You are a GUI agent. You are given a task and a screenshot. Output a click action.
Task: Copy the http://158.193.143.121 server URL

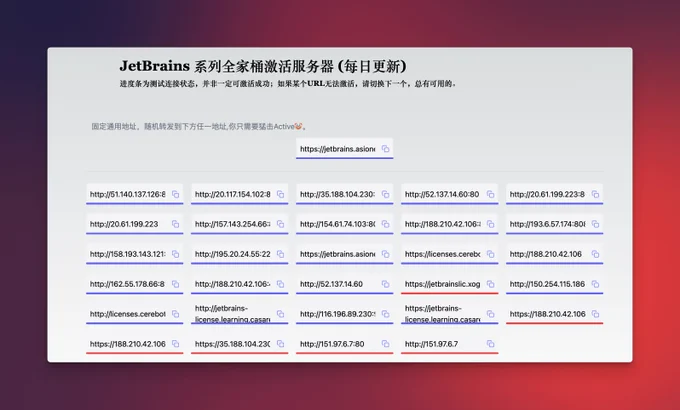176,254
